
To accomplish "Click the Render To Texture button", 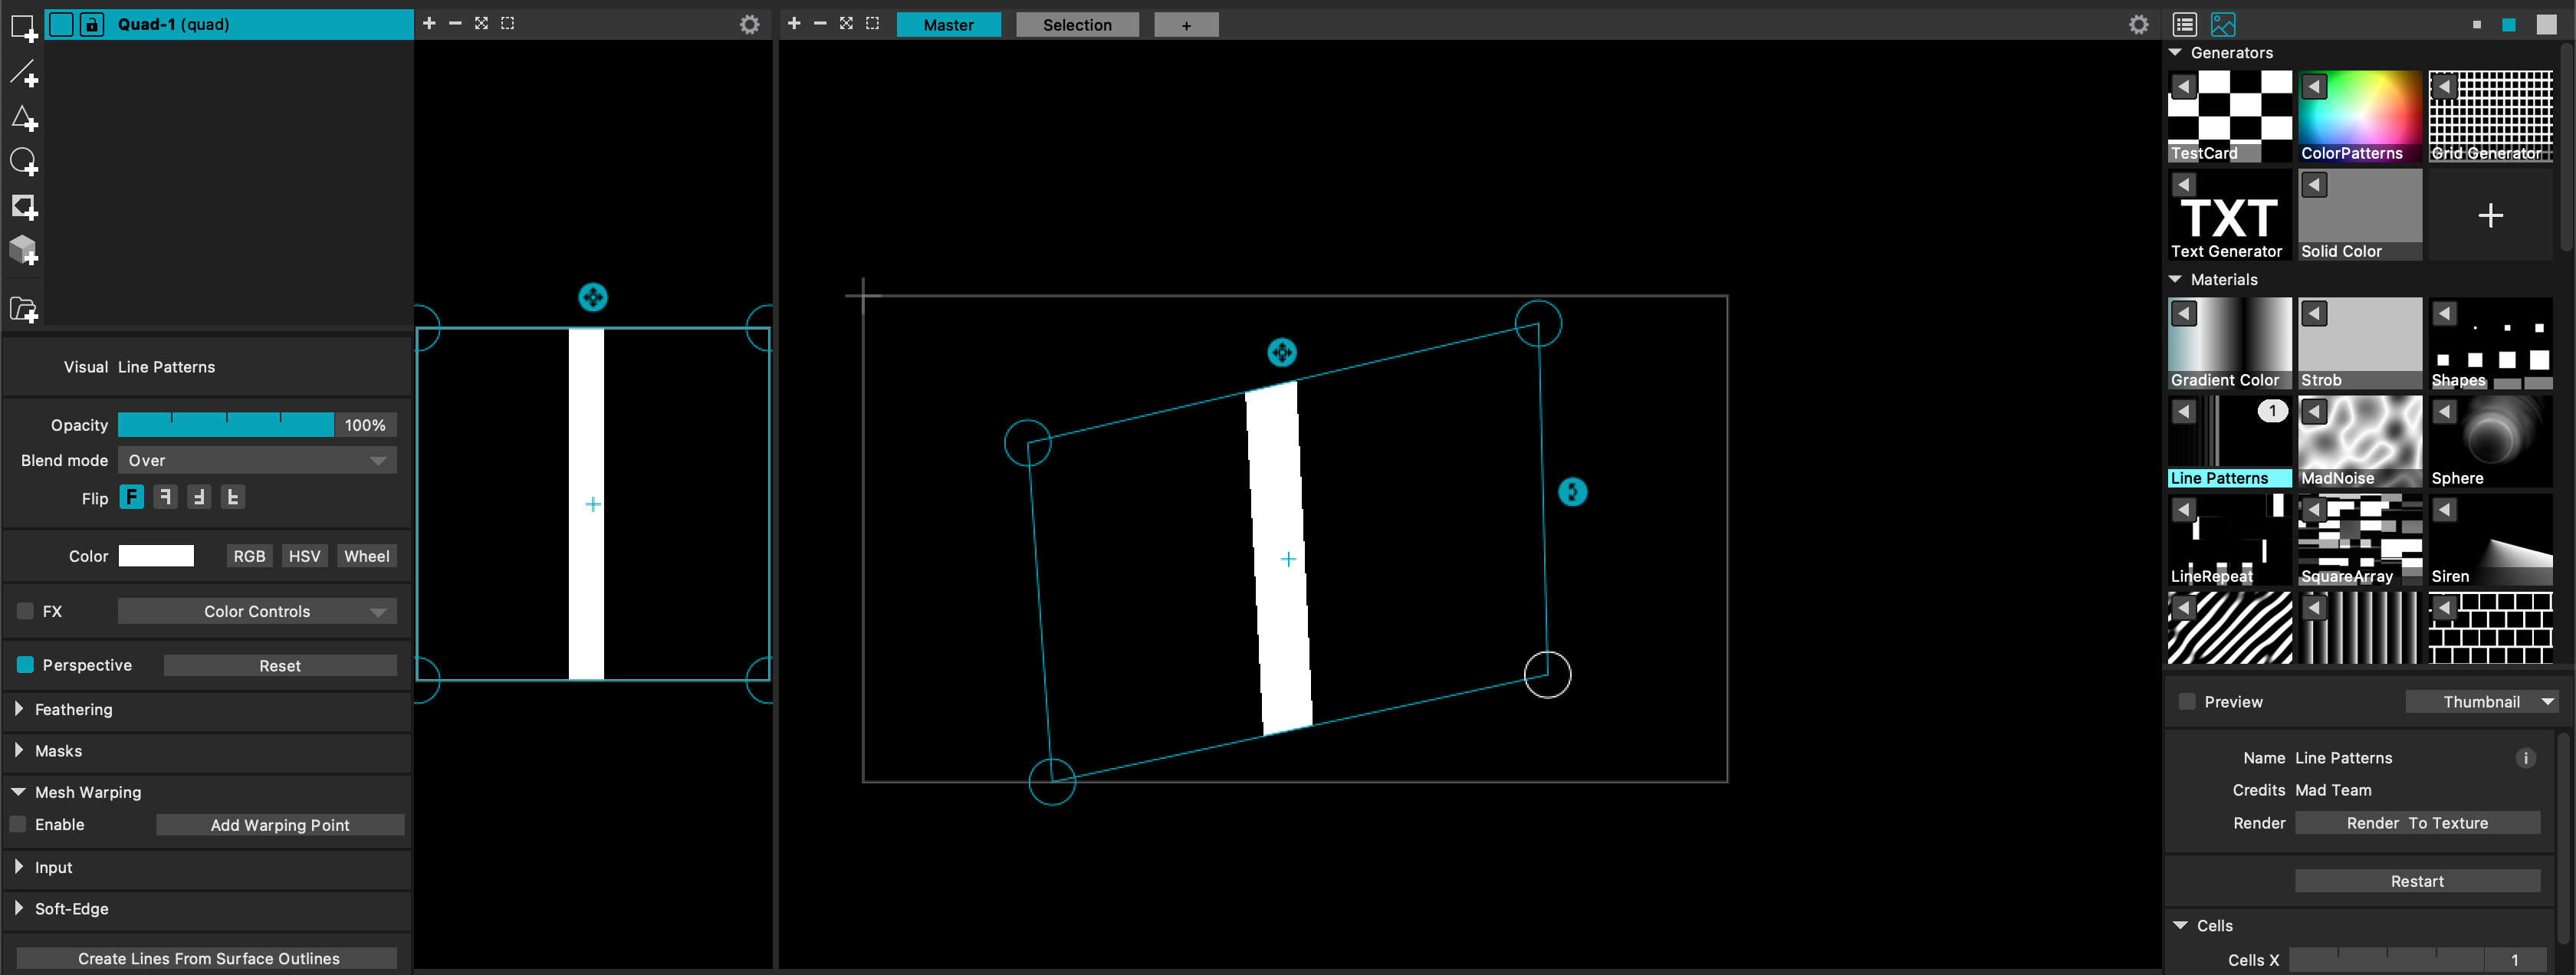I will [x=2416, y=823].
